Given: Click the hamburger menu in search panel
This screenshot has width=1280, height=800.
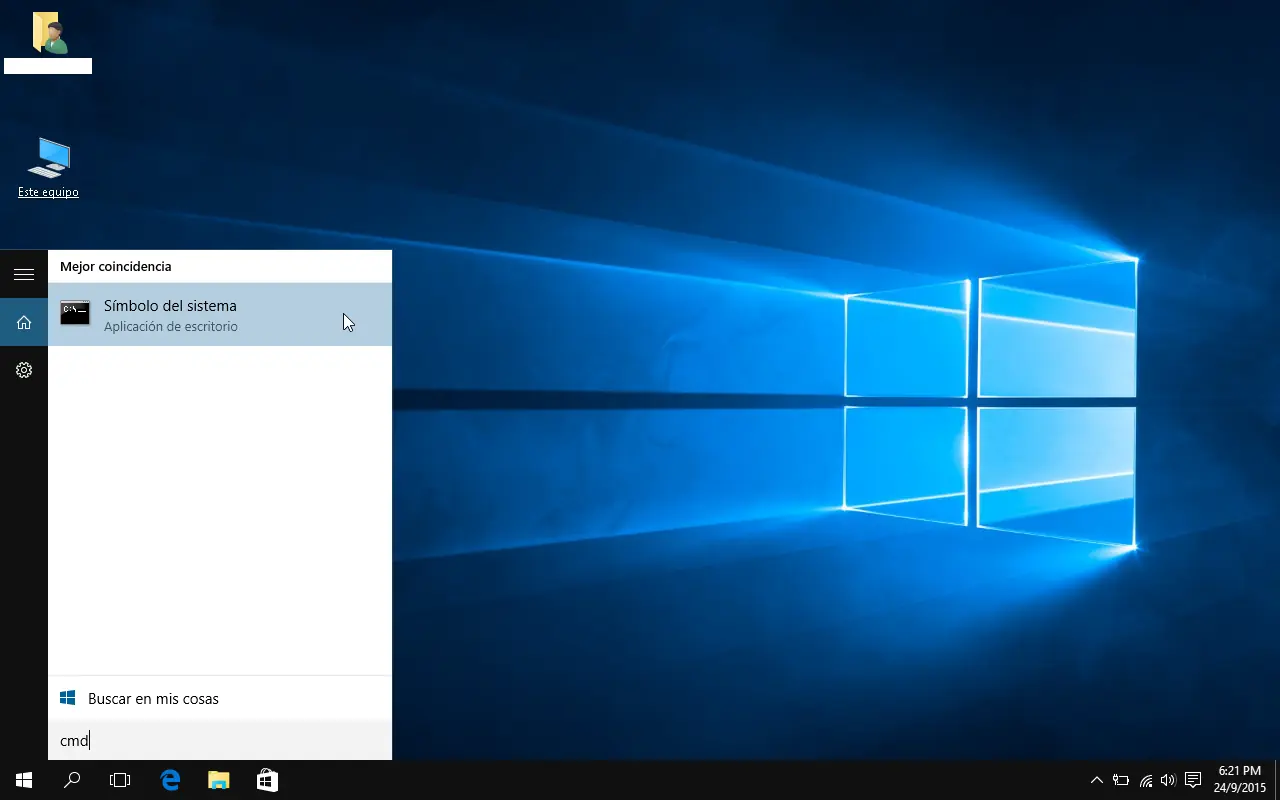Looking at the screenshot, I should click(24, 274).
